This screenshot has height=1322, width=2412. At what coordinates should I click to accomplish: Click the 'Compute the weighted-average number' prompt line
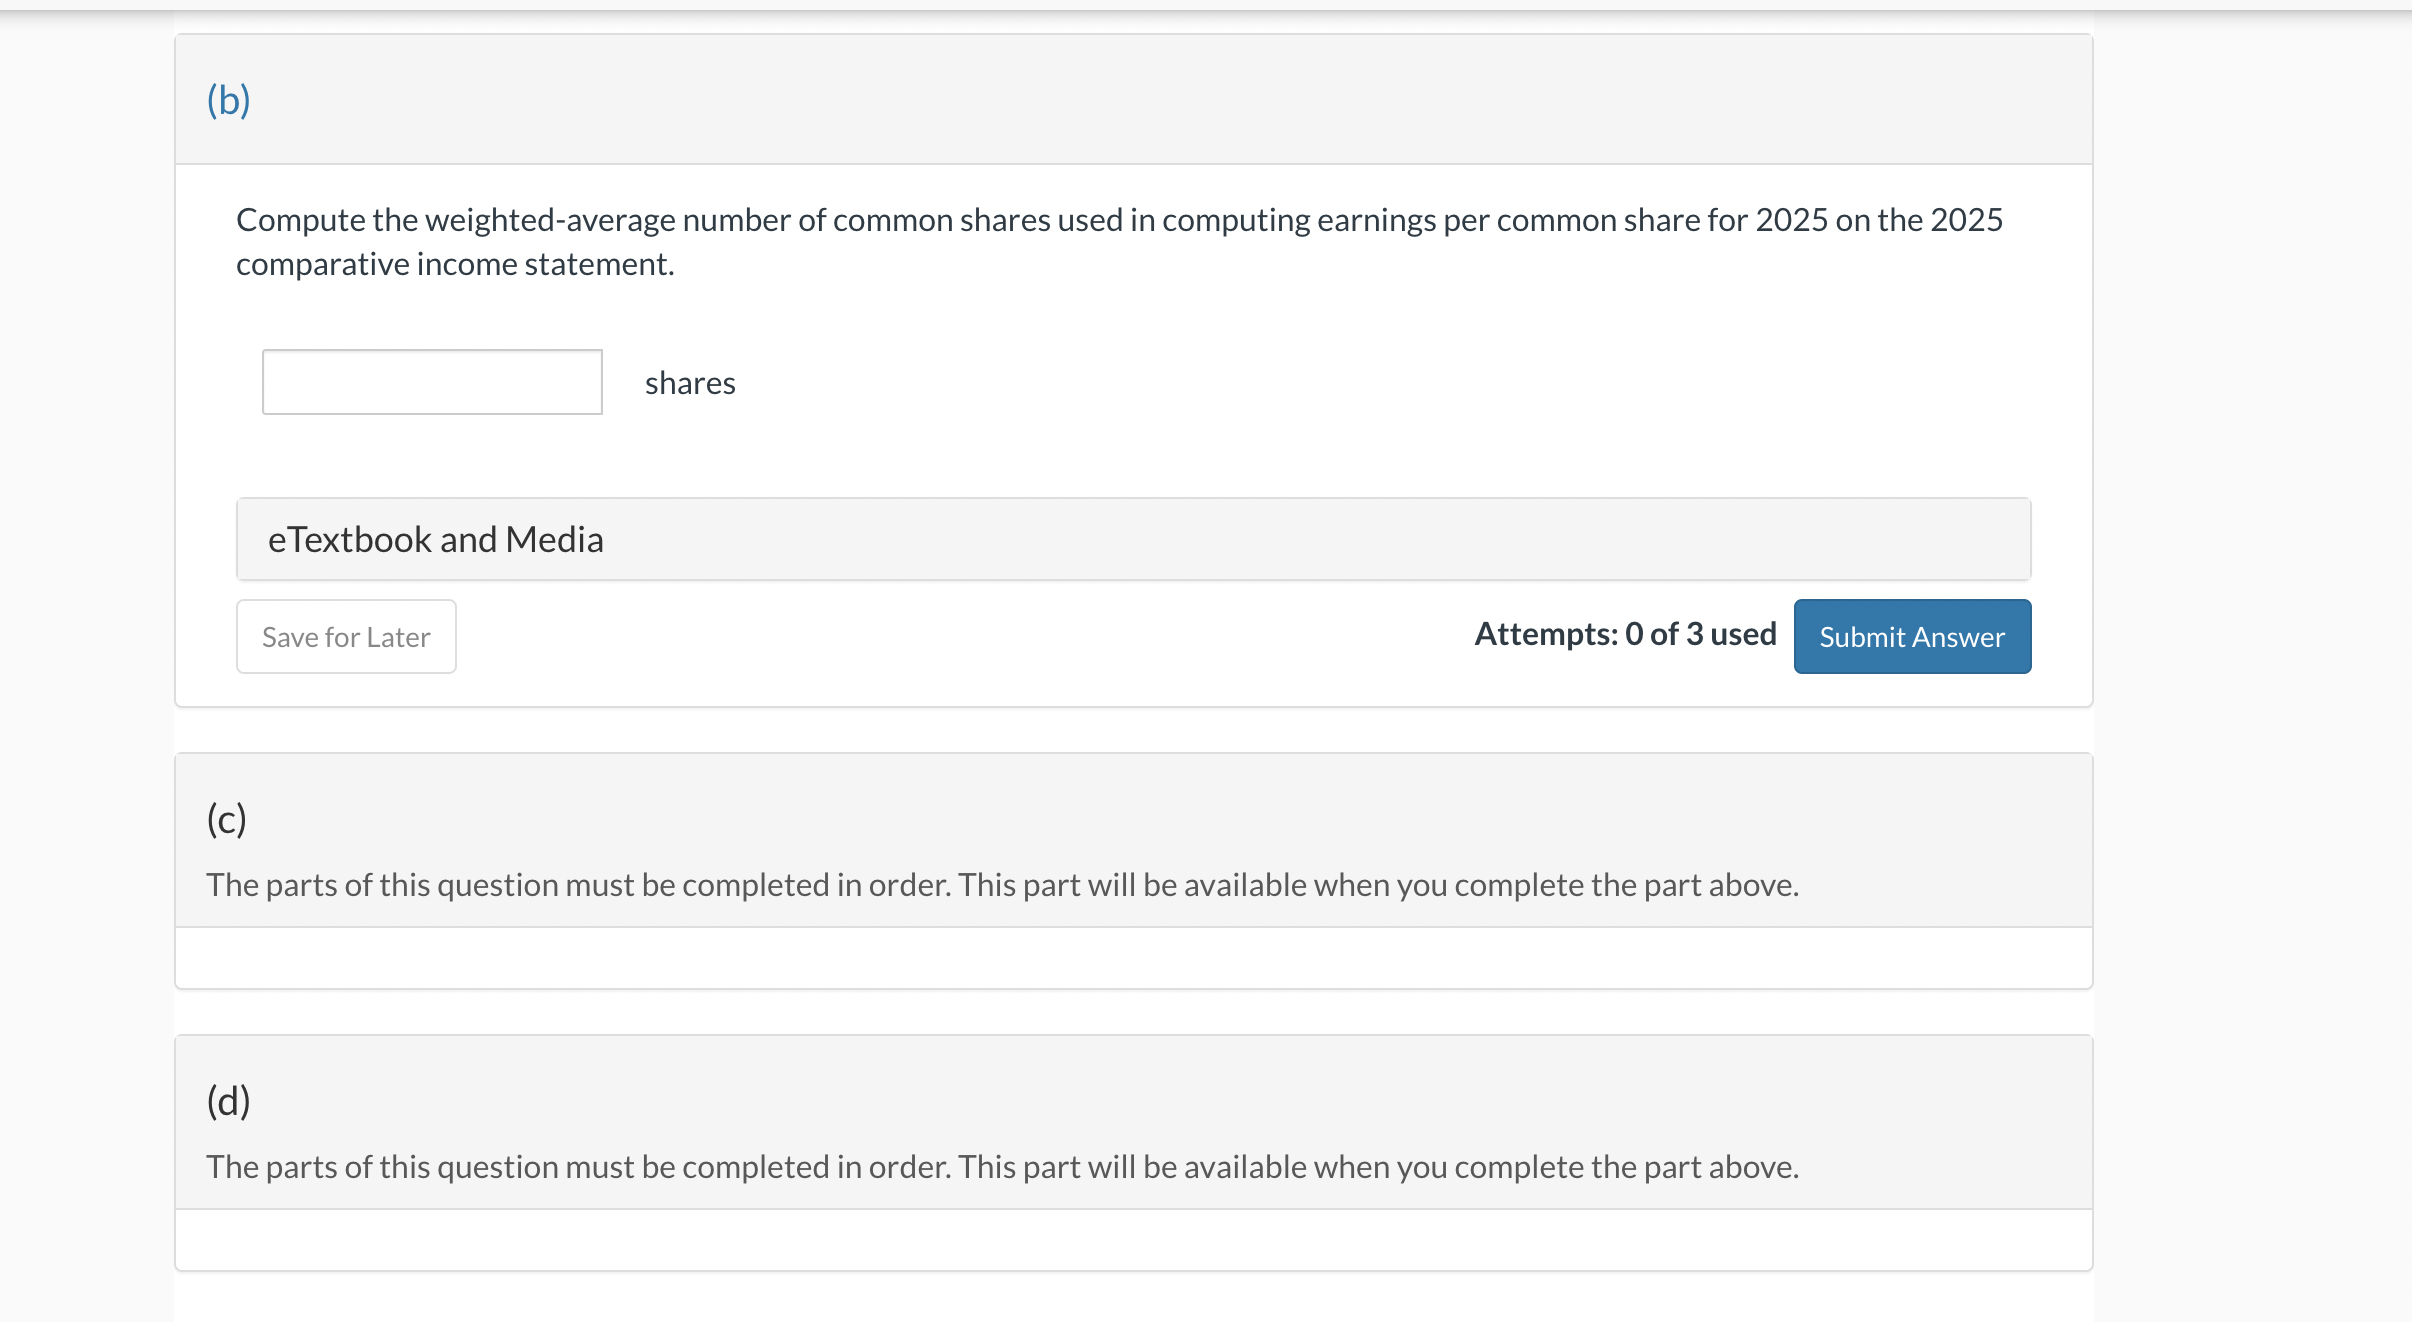(1118, 220)
